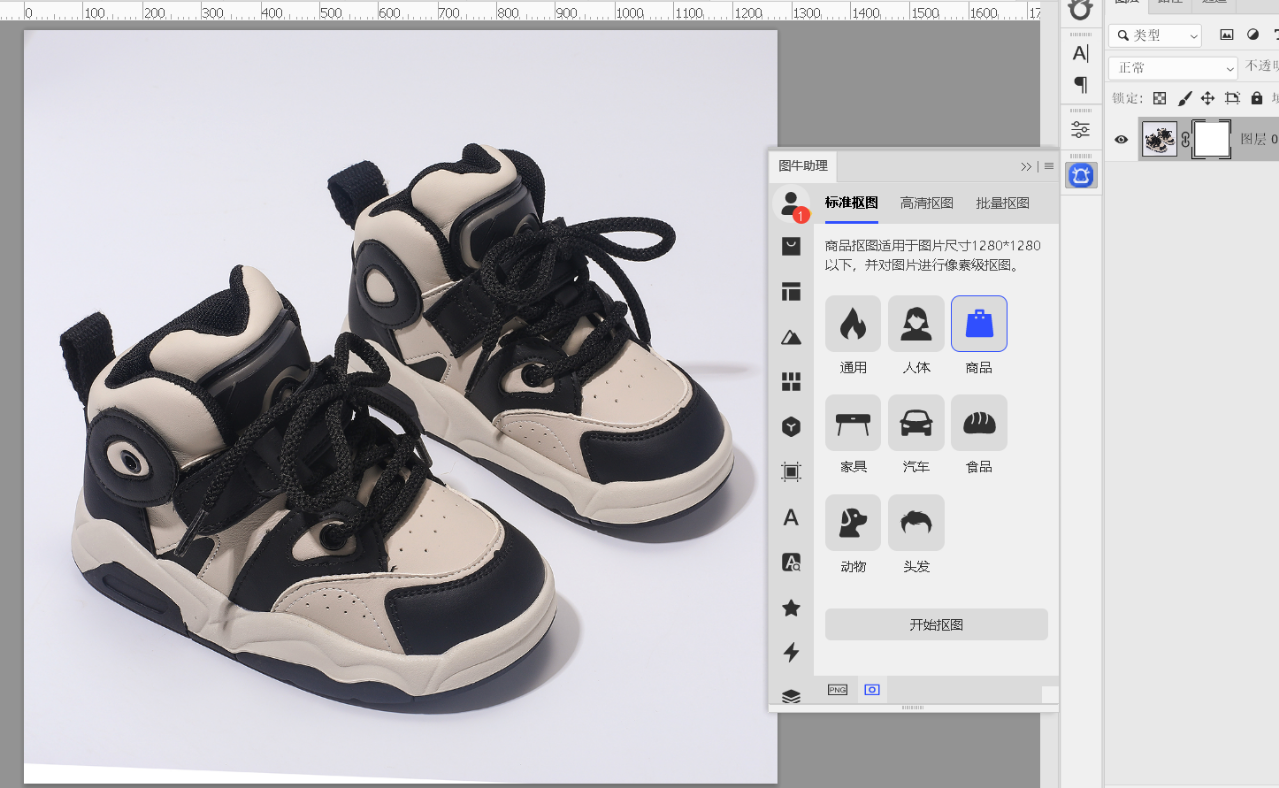Screen dimensions: 1279x788
Task: Select the 商品 shopping bag cutout category
Action: pos(979,323)
